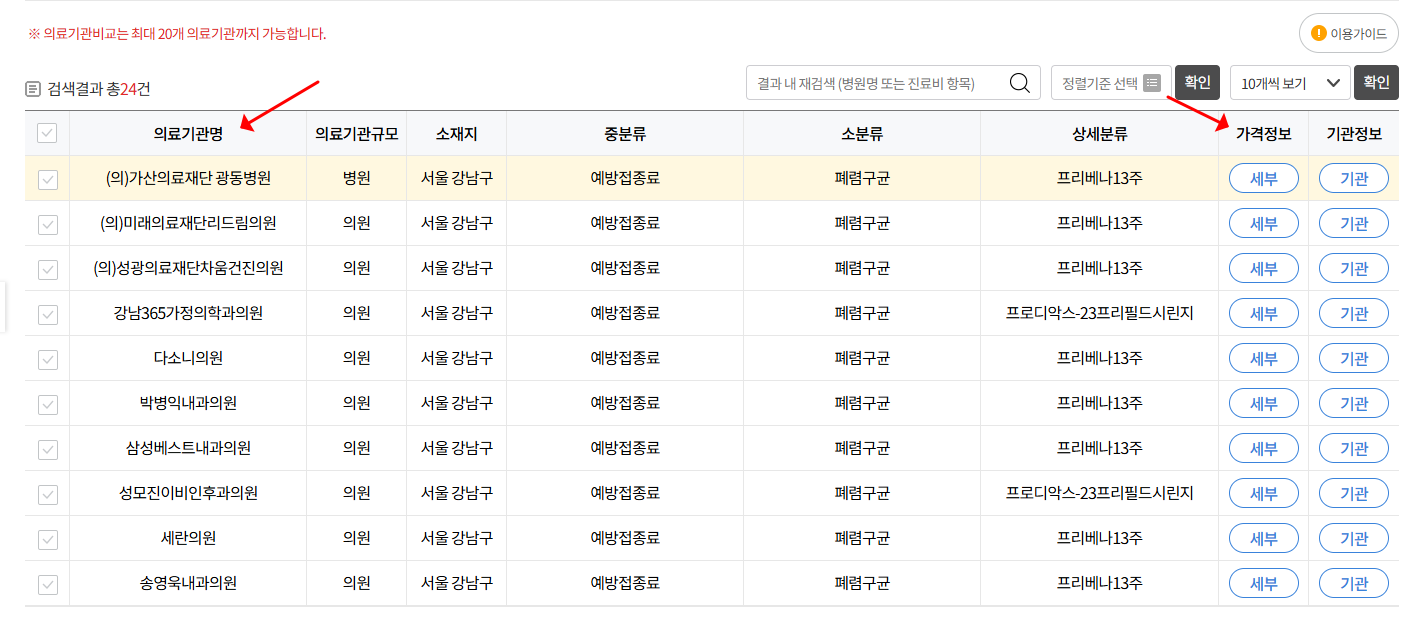Open the 이용가이드 usage guide

pyautogui.click(x=1348, y=33)
